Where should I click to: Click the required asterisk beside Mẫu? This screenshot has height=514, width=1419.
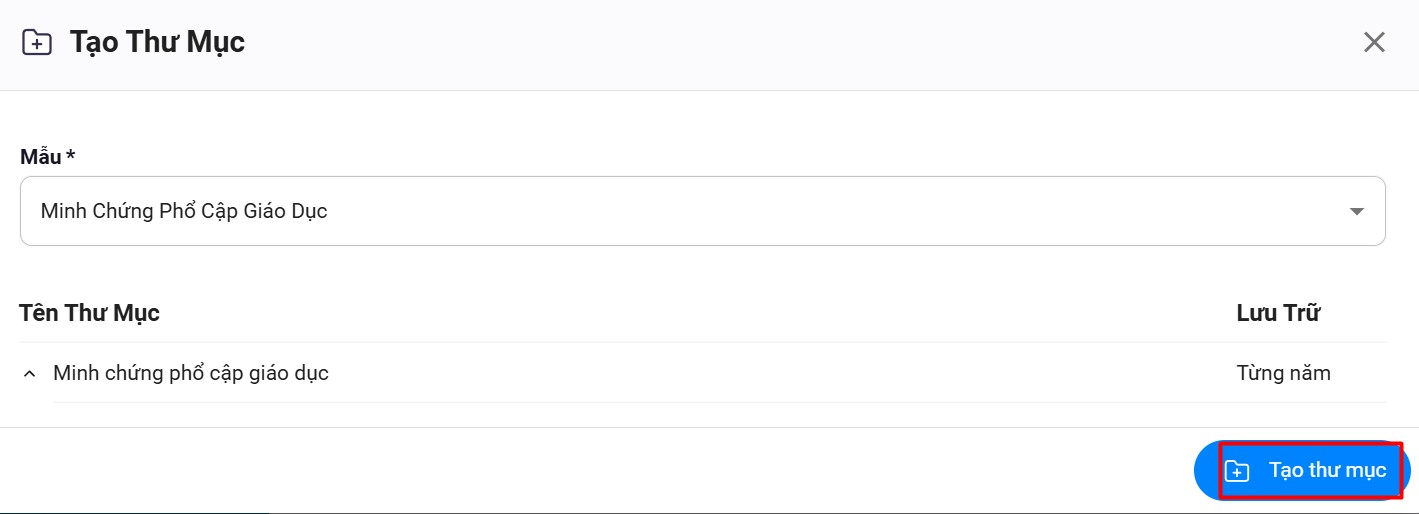71,156
